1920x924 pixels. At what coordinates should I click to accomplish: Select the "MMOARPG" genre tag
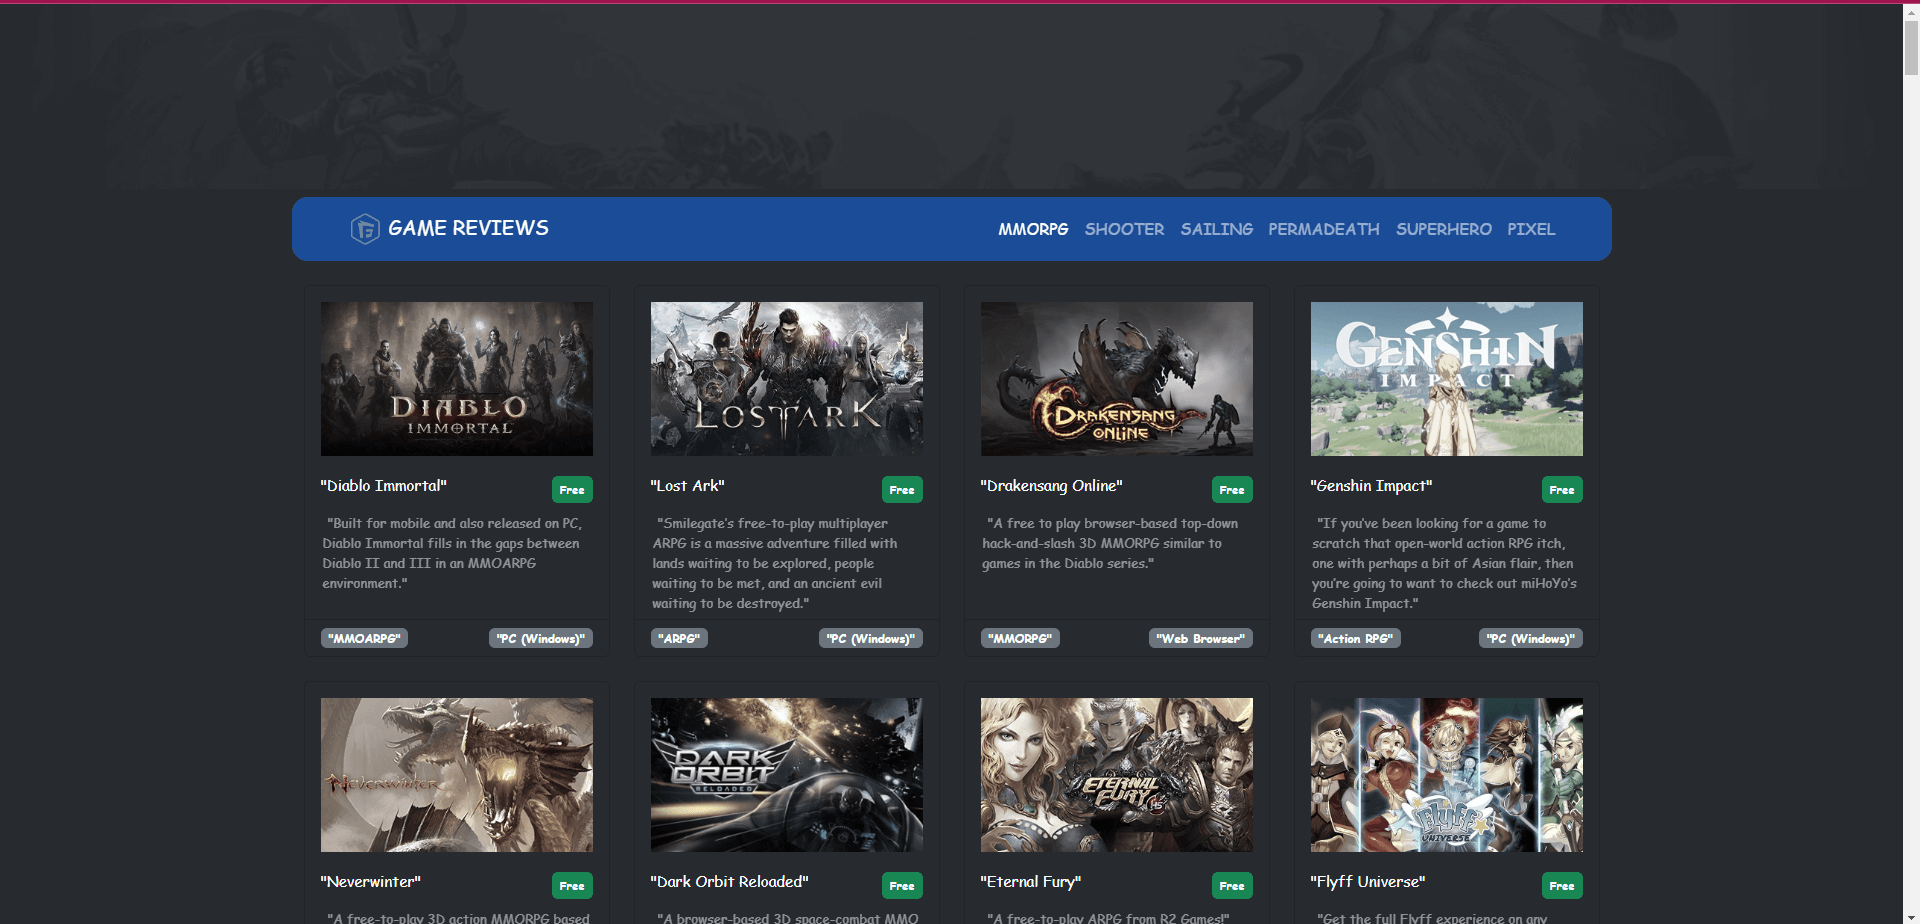point(364,638)
